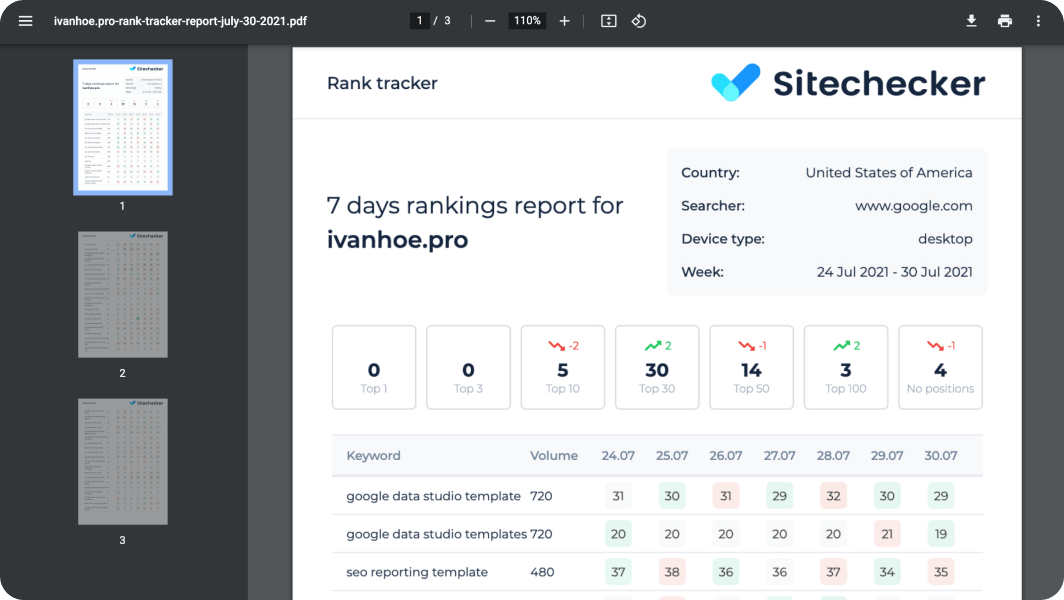Click the '24.07' date column header

point(618,455)
